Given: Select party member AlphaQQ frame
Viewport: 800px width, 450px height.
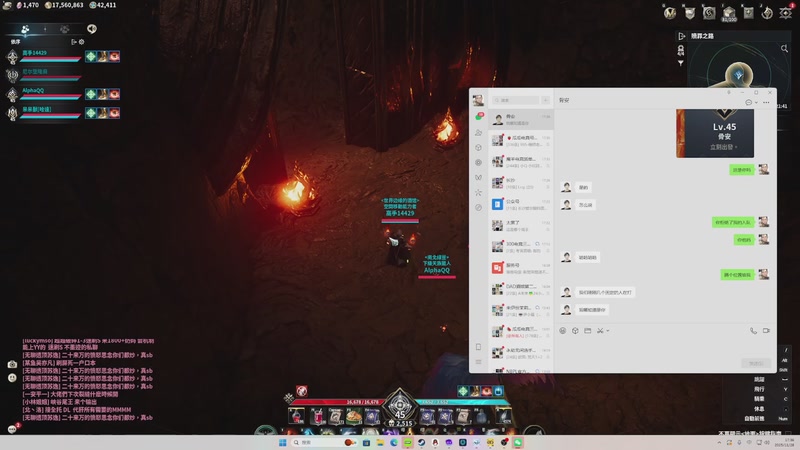Looking at the screenshot, I should [x=44, y=94].
